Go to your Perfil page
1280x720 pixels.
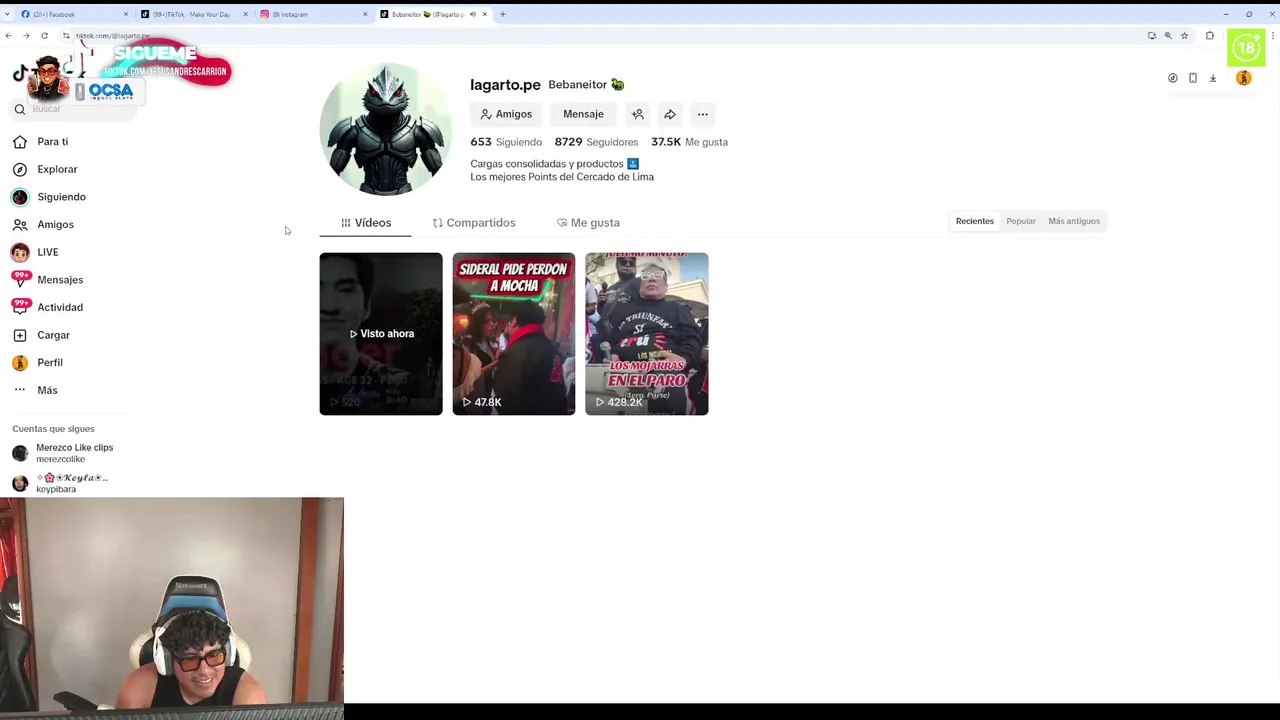[50, 363]
